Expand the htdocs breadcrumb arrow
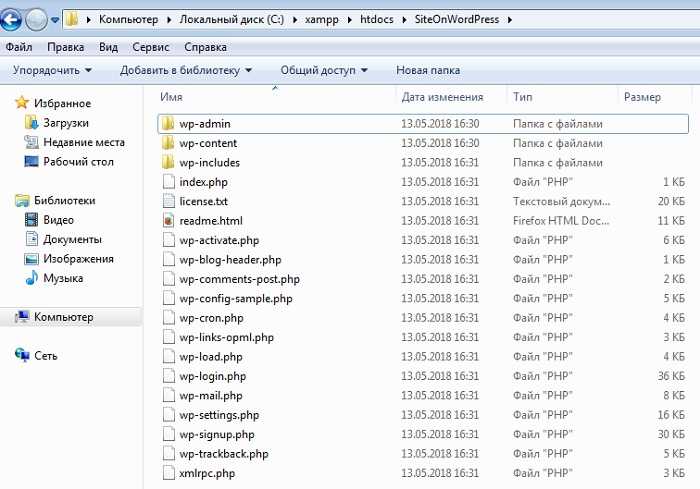 pos(404,20)
